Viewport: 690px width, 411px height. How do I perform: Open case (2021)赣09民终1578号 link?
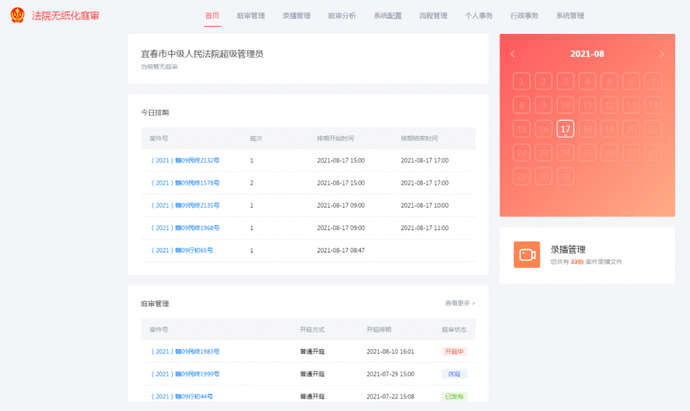click(x=185, y=183)
